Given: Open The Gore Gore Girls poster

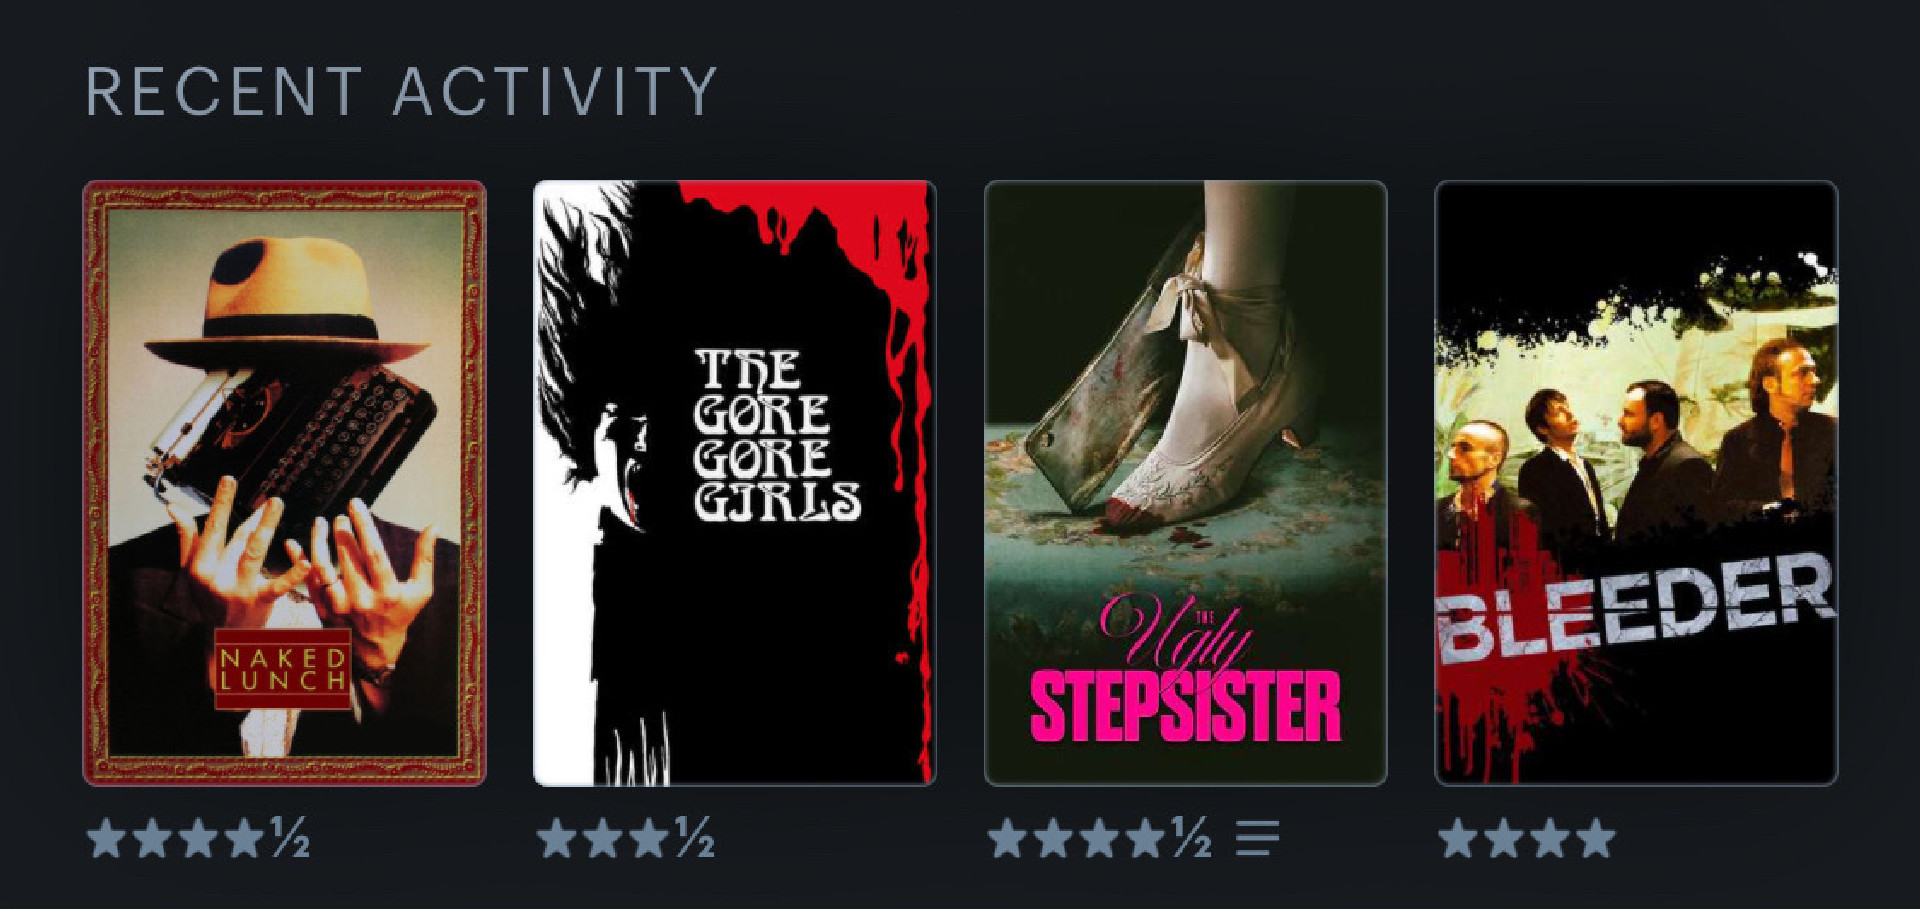Looking at the screenshot, I should [x=735, y=483].
